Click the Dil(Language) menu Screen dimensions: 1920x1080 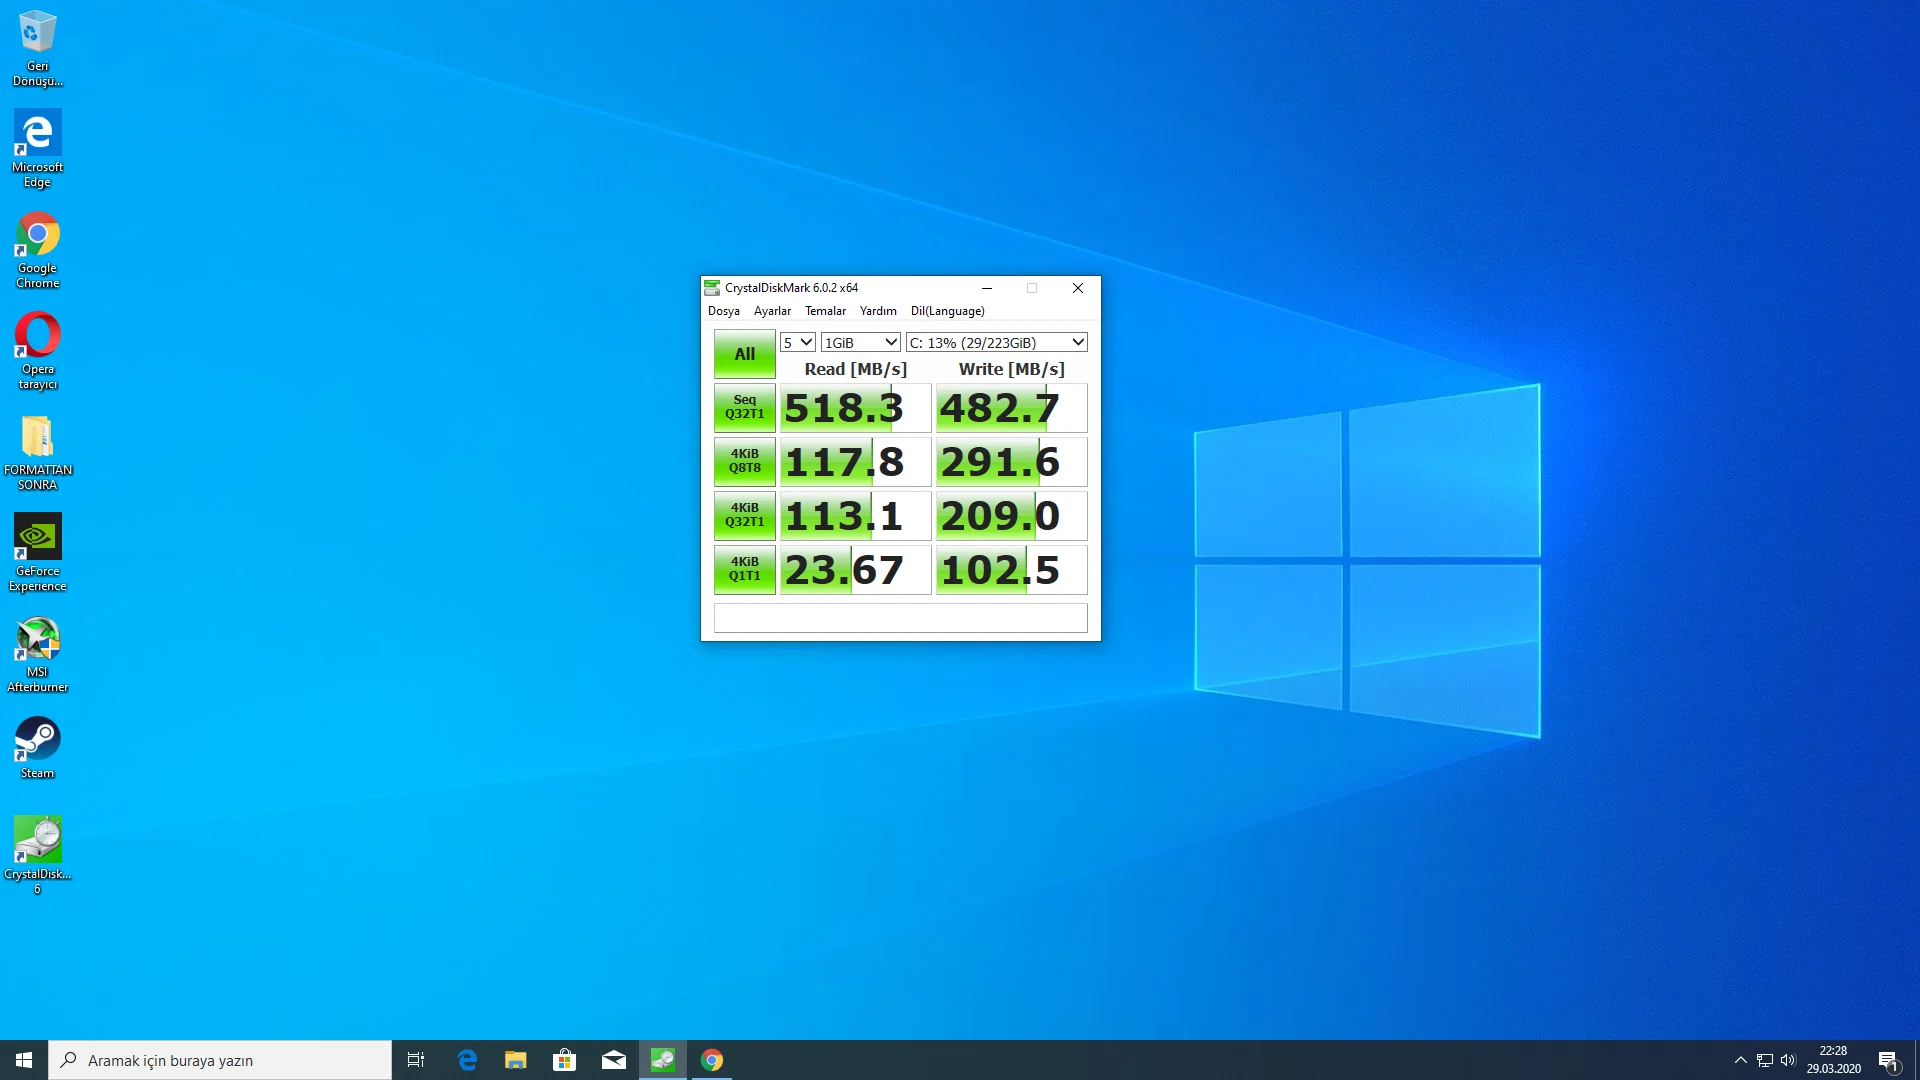coord(947,311)
